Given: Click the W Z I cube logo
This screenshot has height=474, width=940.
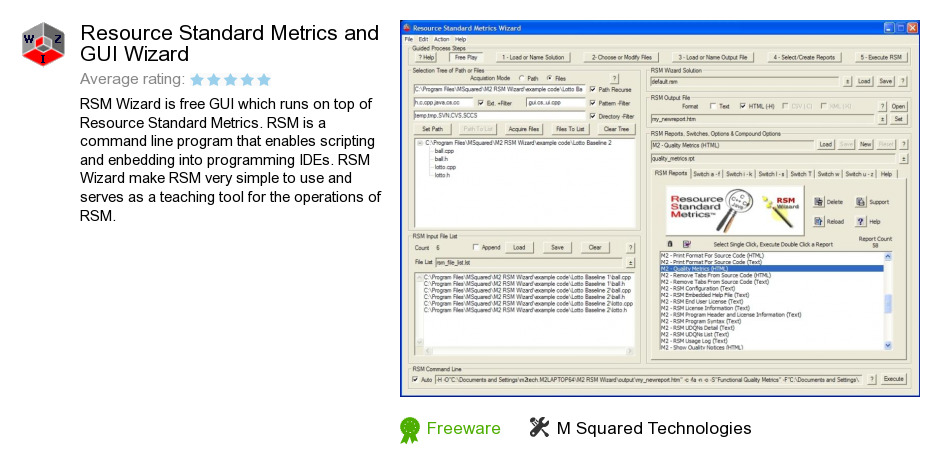Looking at the screenshot, I should (x=43, y=44).
